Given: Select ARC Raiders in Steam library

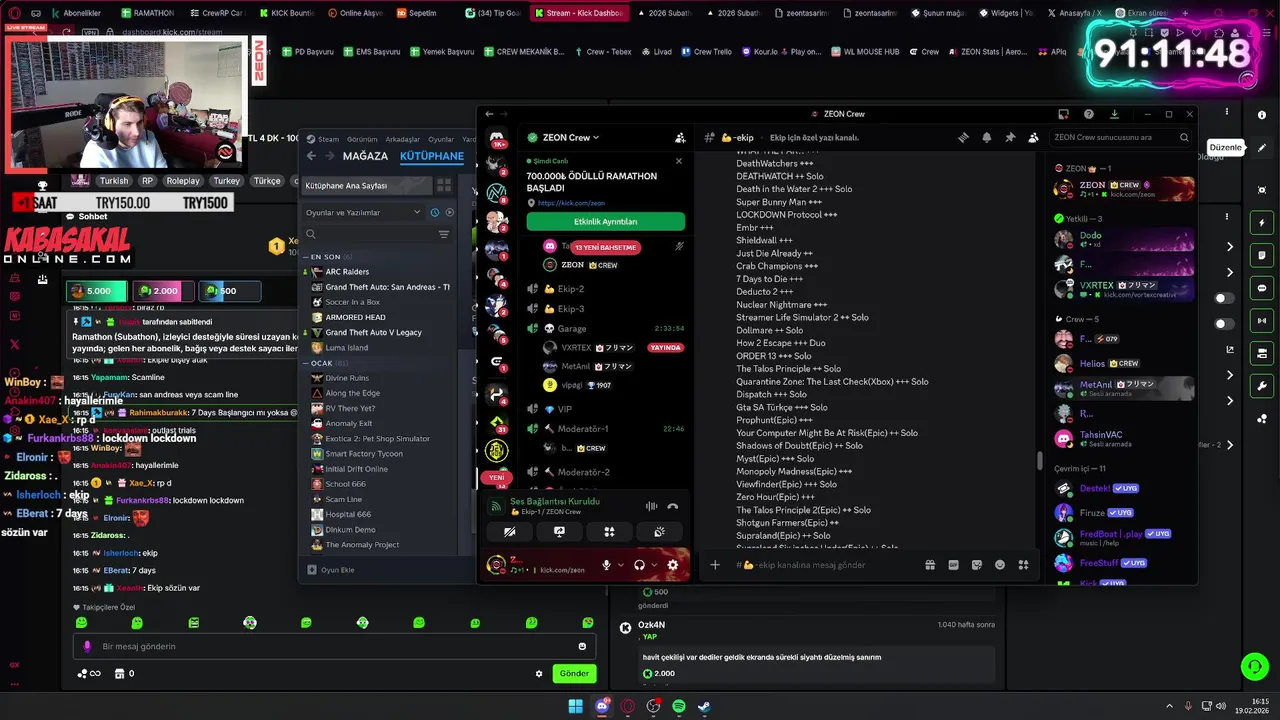Looking at the screenshot, I should (x=347, y=272).
